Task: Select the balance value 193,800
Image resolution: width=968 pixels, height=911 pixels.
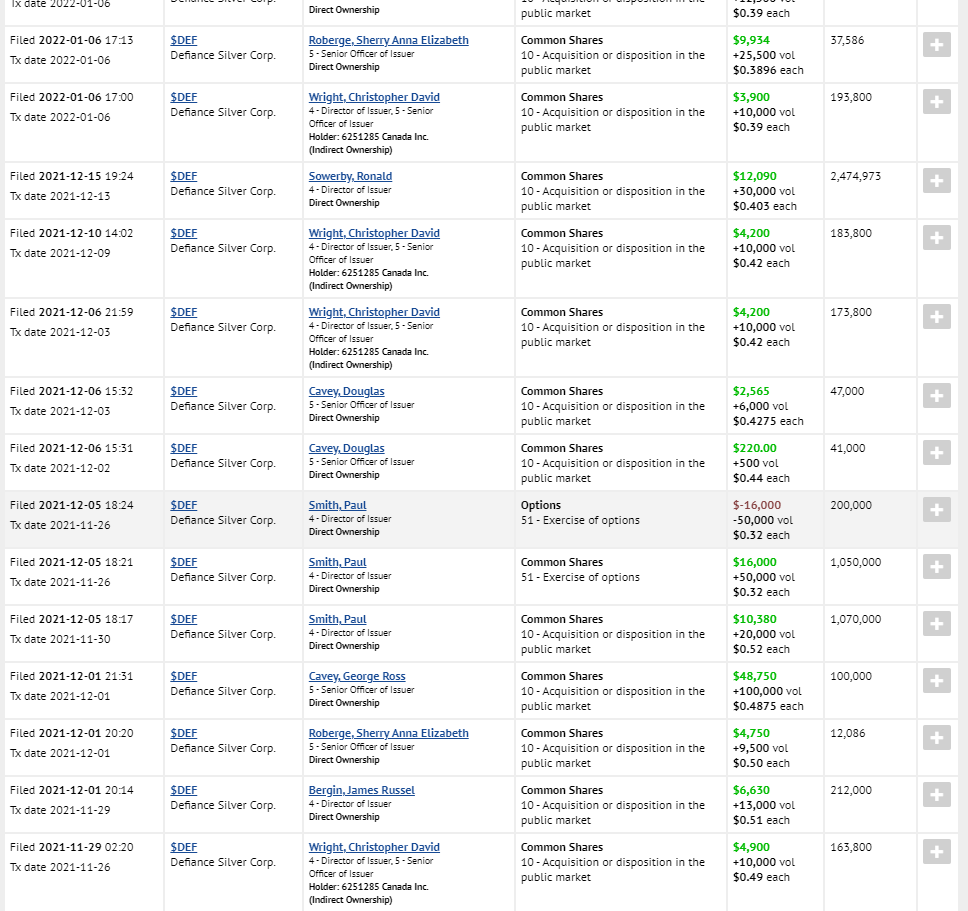Action: pos(851,97)
